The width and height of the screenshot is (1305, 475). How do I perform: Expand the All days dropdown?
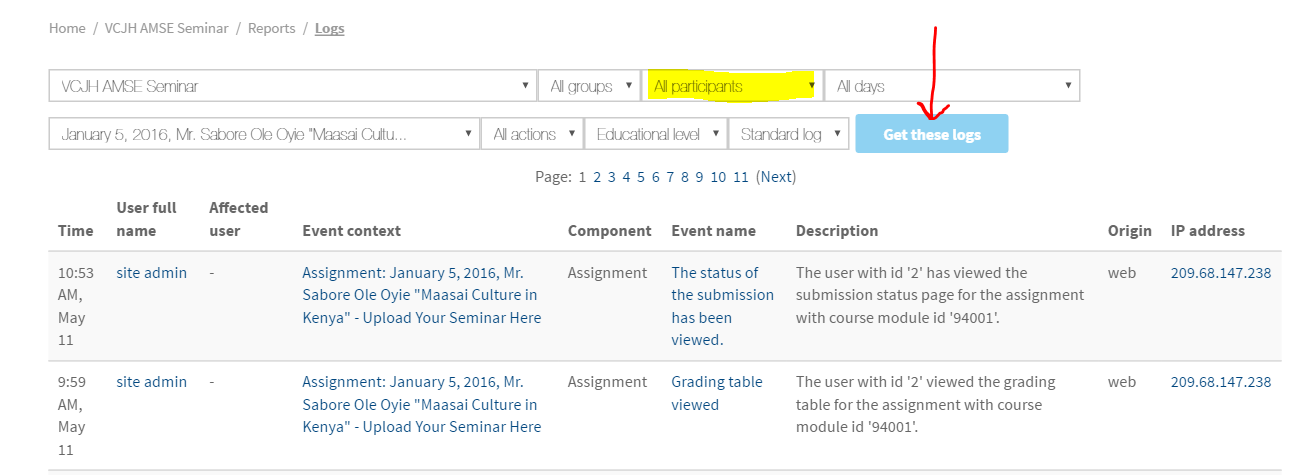(951, 86)
